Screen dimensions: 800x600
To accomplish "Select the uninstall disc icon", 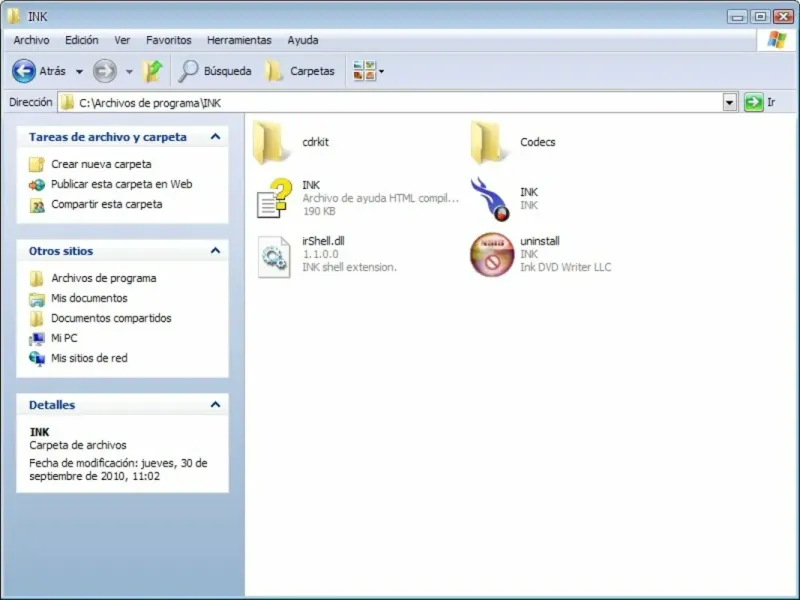I will (x=492, y=255).
